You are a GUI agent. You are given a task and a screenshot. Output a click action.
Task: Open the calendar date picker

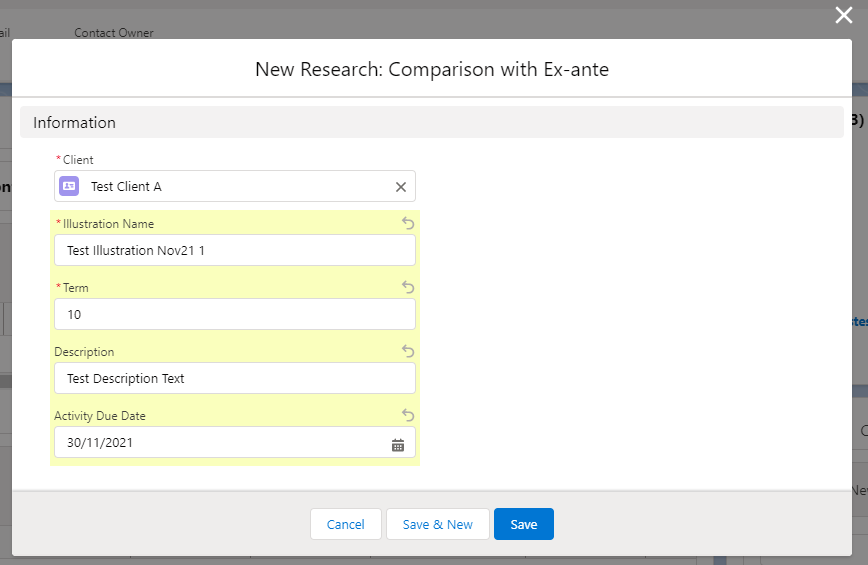point(398,444)
